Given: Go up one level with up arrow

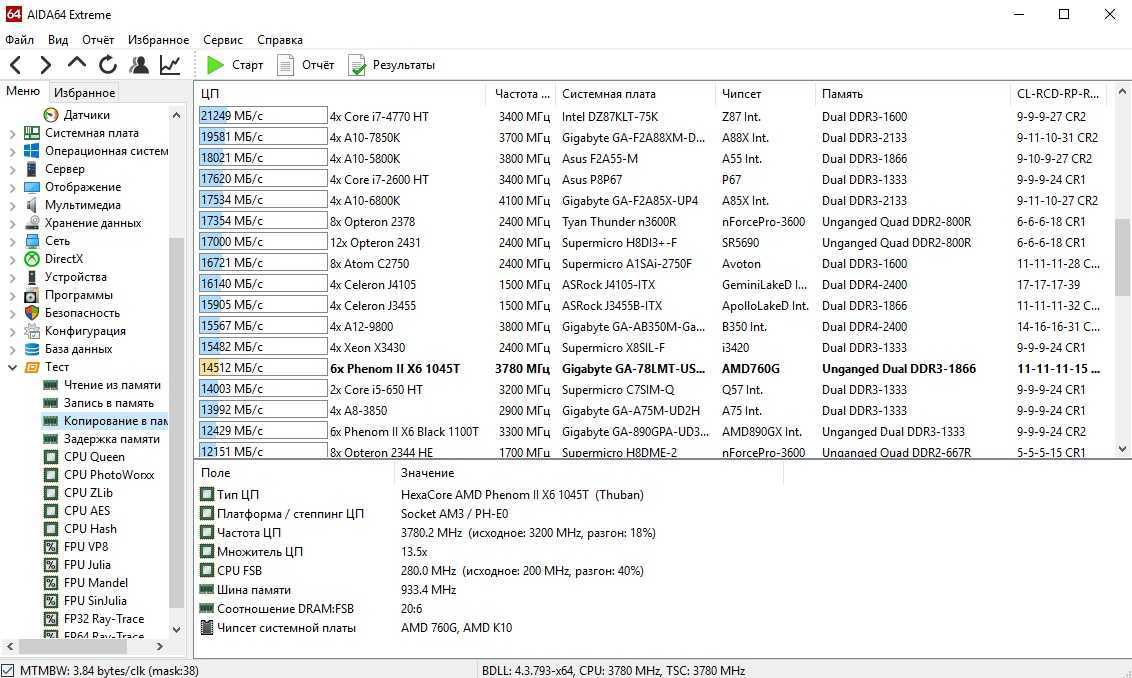Looking at the screenshot, I should (x=77, y=65).
